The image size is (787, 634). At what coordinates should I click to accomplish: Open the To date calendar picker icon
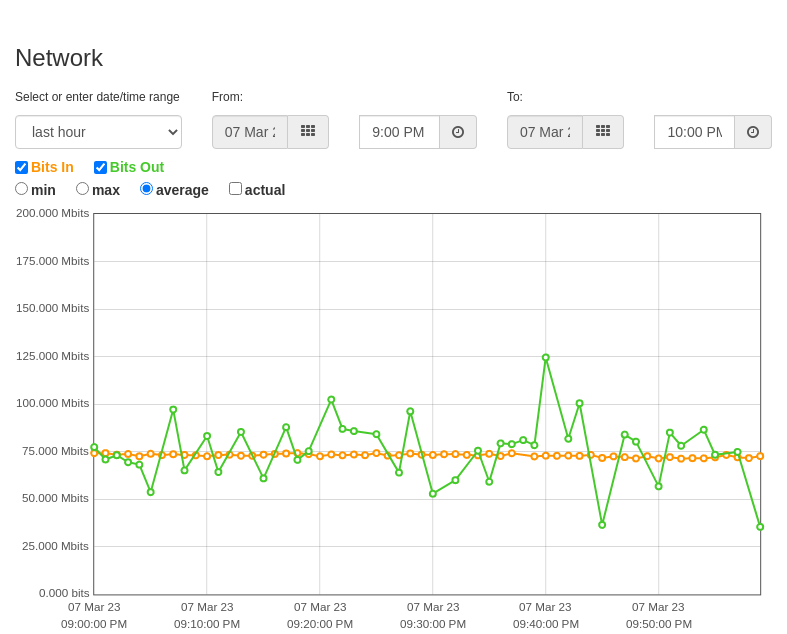coord(603,132)
